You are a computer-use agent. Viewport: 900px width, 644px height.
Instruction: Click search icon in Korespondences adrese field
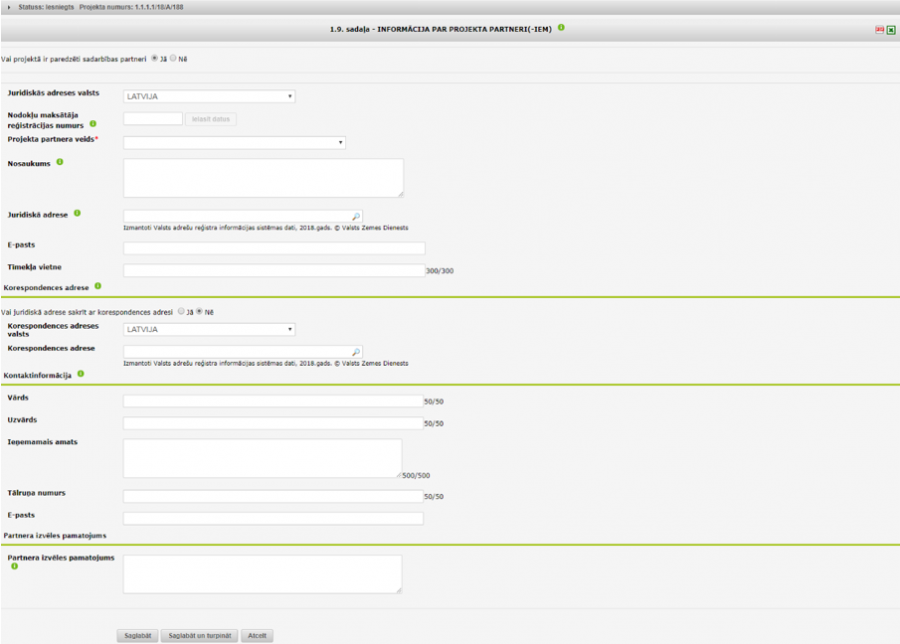point(356,351)
